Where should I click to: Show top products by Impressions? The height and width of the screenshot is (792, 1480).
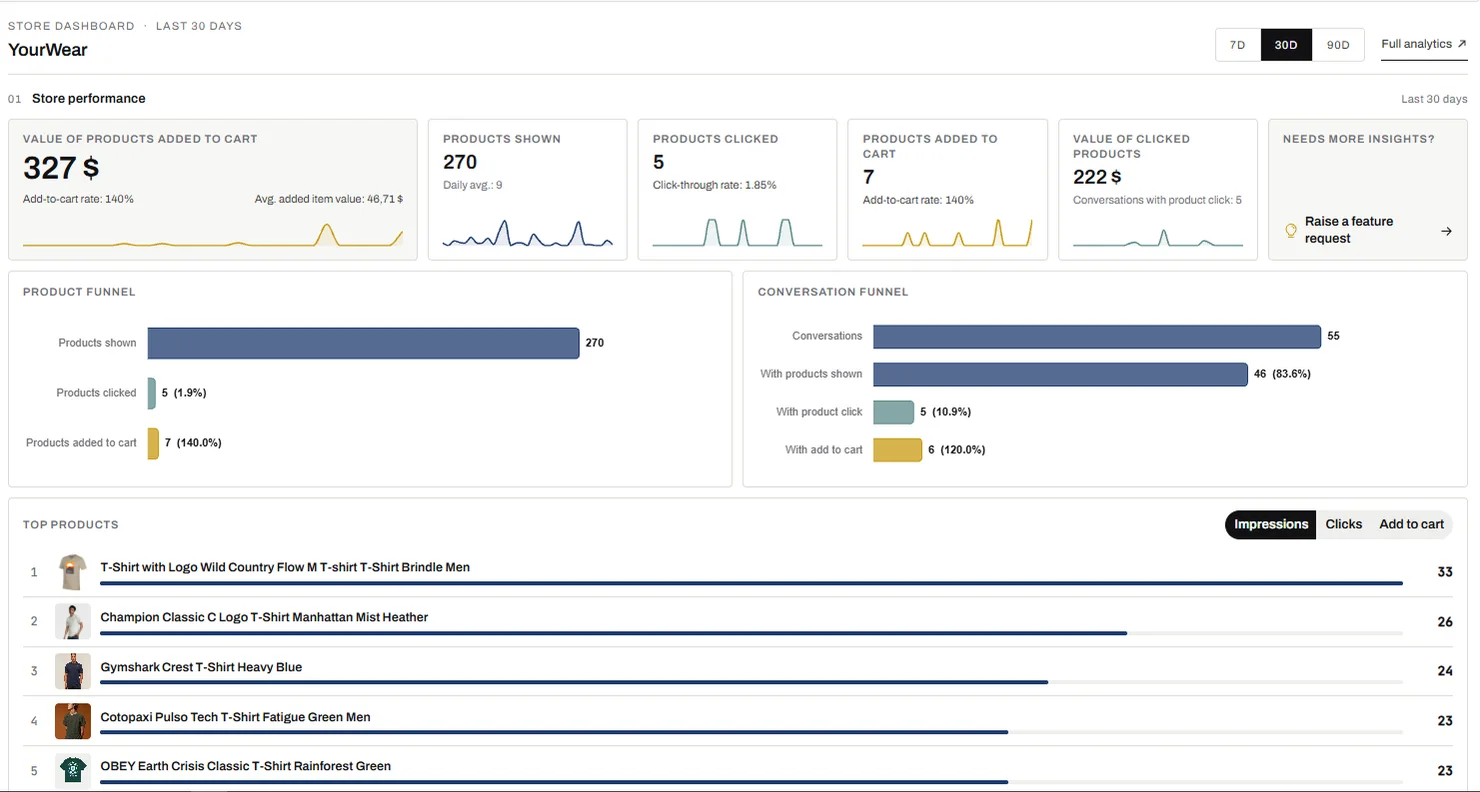tap(1271, 524)
